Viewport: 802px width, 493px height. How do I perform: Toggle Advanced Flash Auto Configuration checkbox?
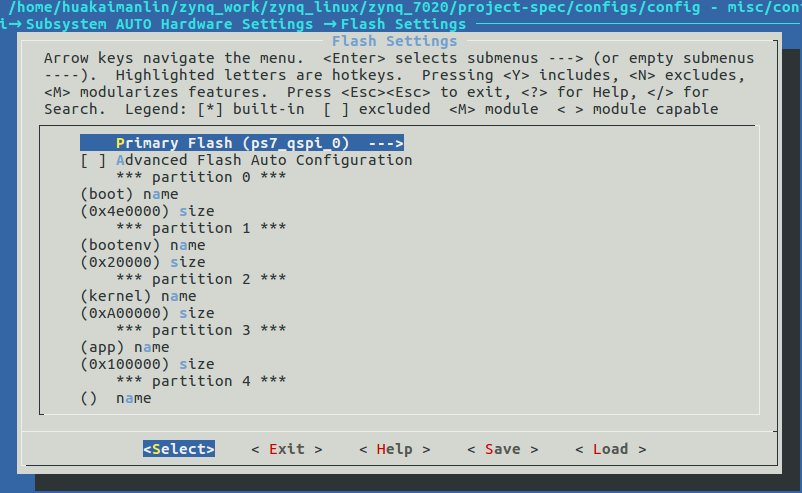click(93, 161)
